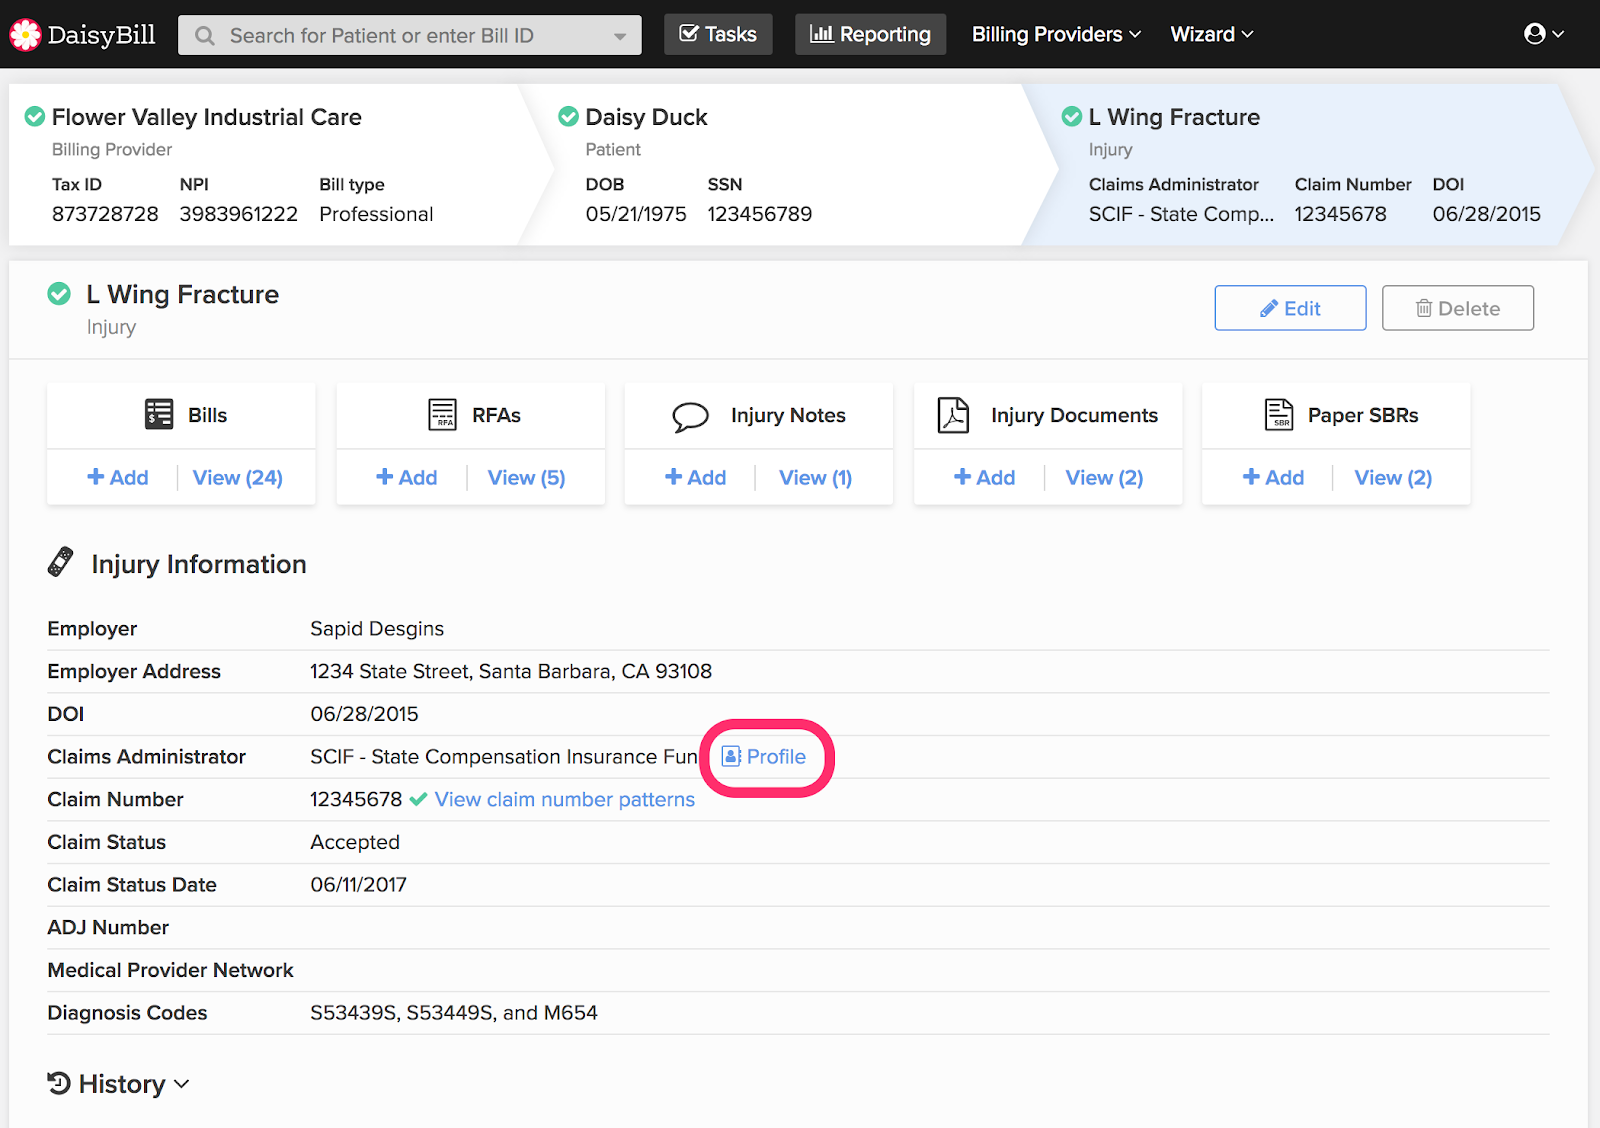The width and height of the screenshot is (1600, 1128).
Task: View the 2 Paper SBRs
Action: pos(1394,478)
